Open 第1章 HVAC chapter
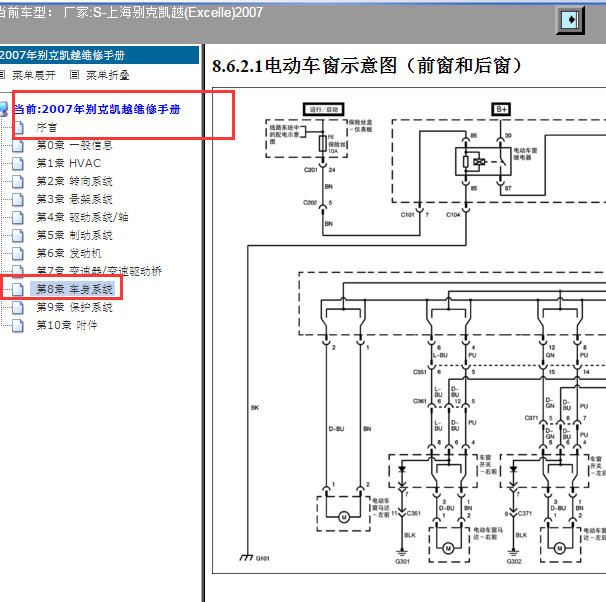606x602 pixels. pos(68,163)
